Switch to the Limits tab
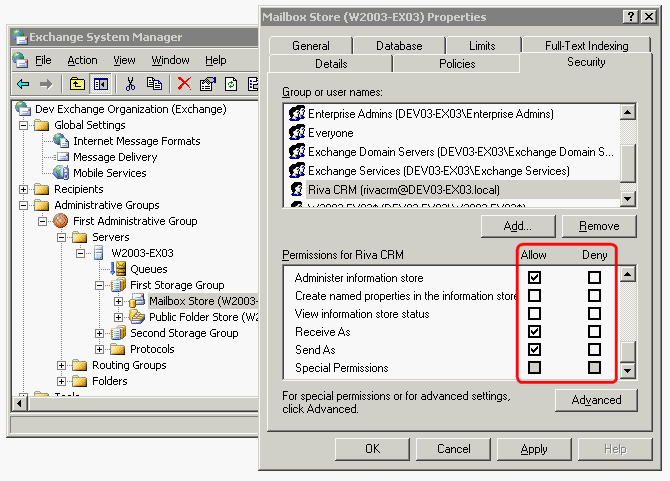Image resolution: width=670 pixels, height=481 pixels. 482,45
